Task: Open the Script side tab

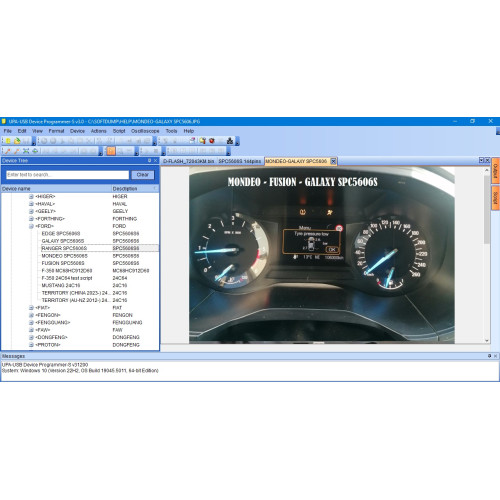Action: (495, 198)
